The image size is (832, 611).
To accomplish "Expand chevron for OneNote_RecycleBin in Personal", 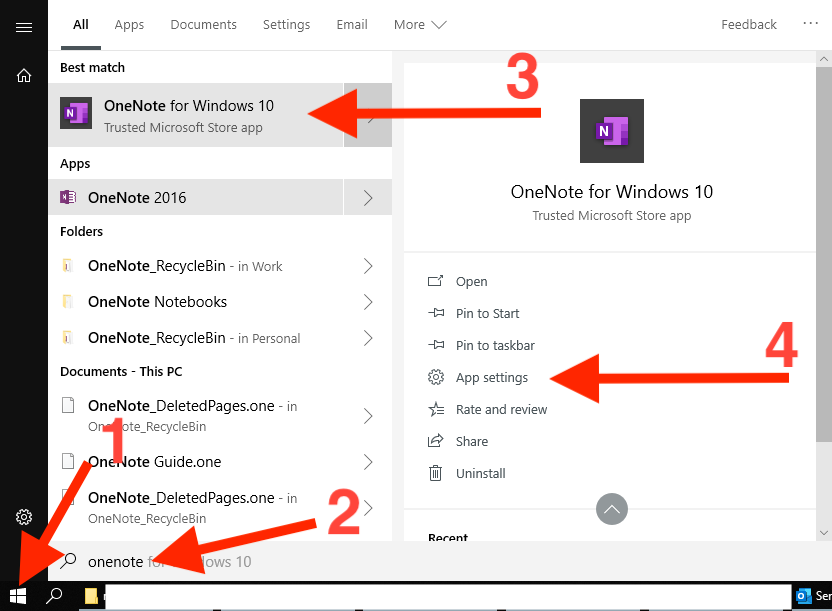I will (x=368, y=338).
